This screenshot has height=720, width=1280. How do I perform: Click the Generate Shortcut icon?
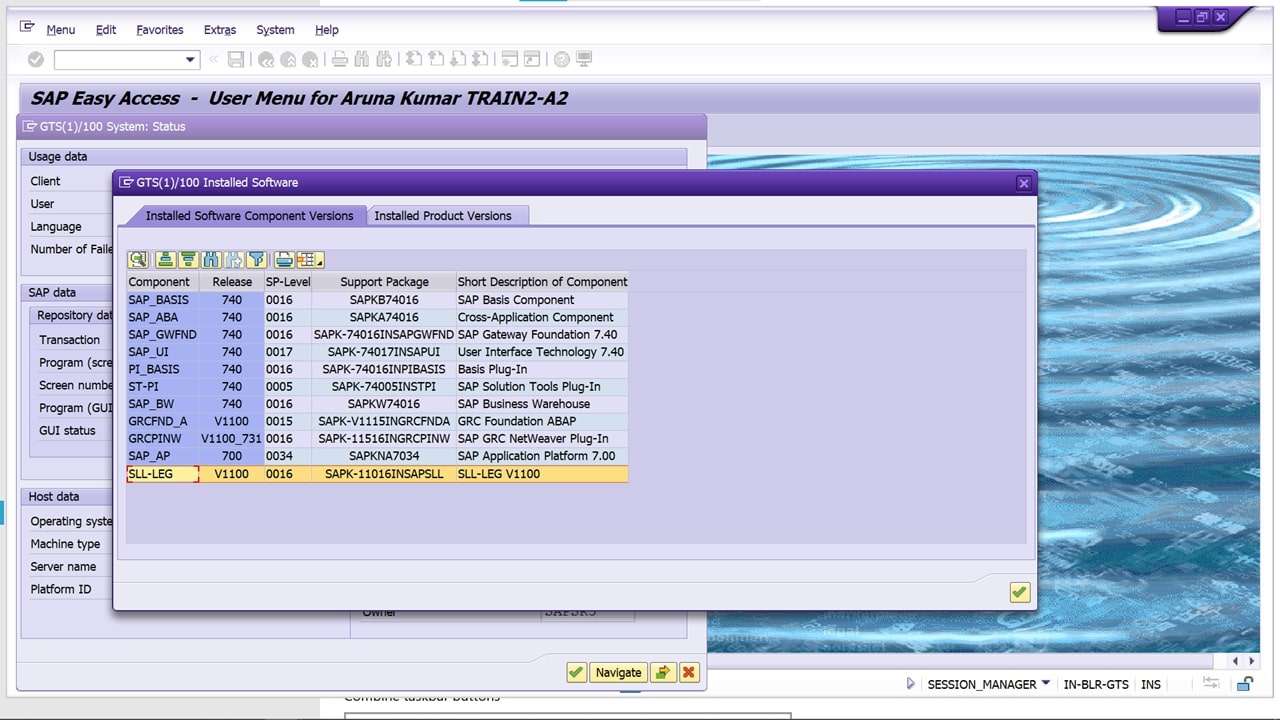(x=531, y=60)
